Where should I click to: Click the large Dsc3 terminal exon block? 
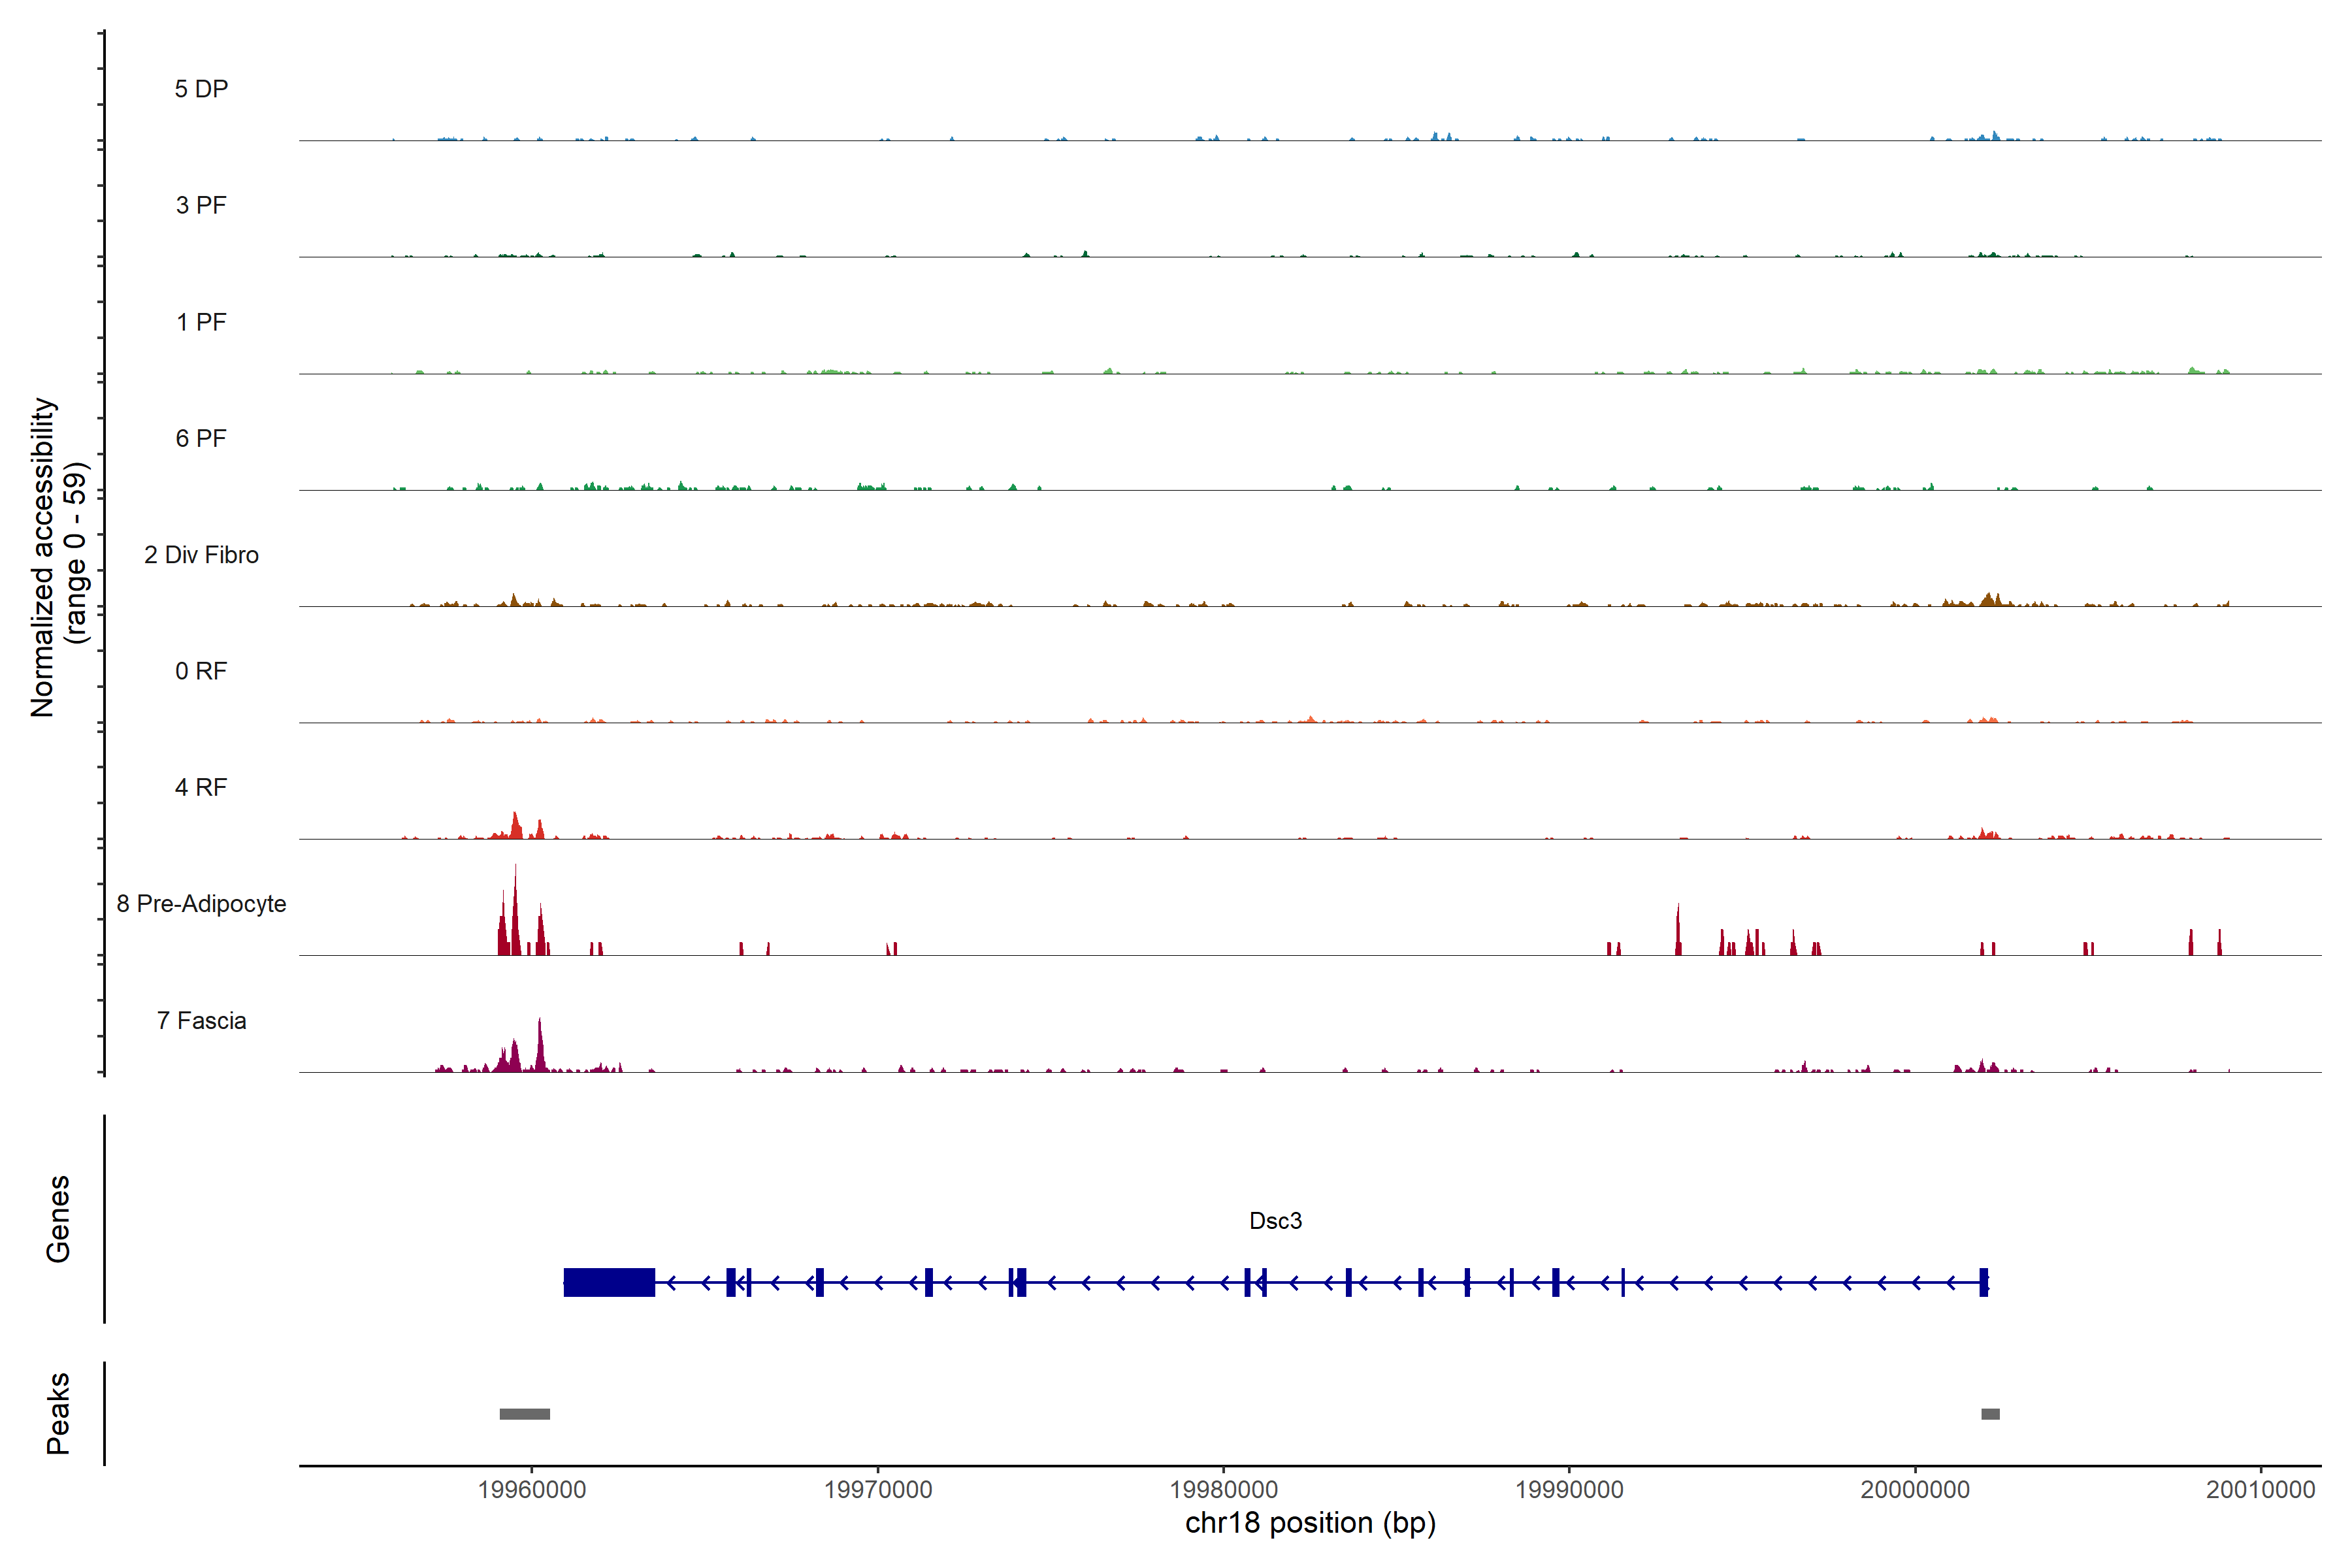[609, 1282]
